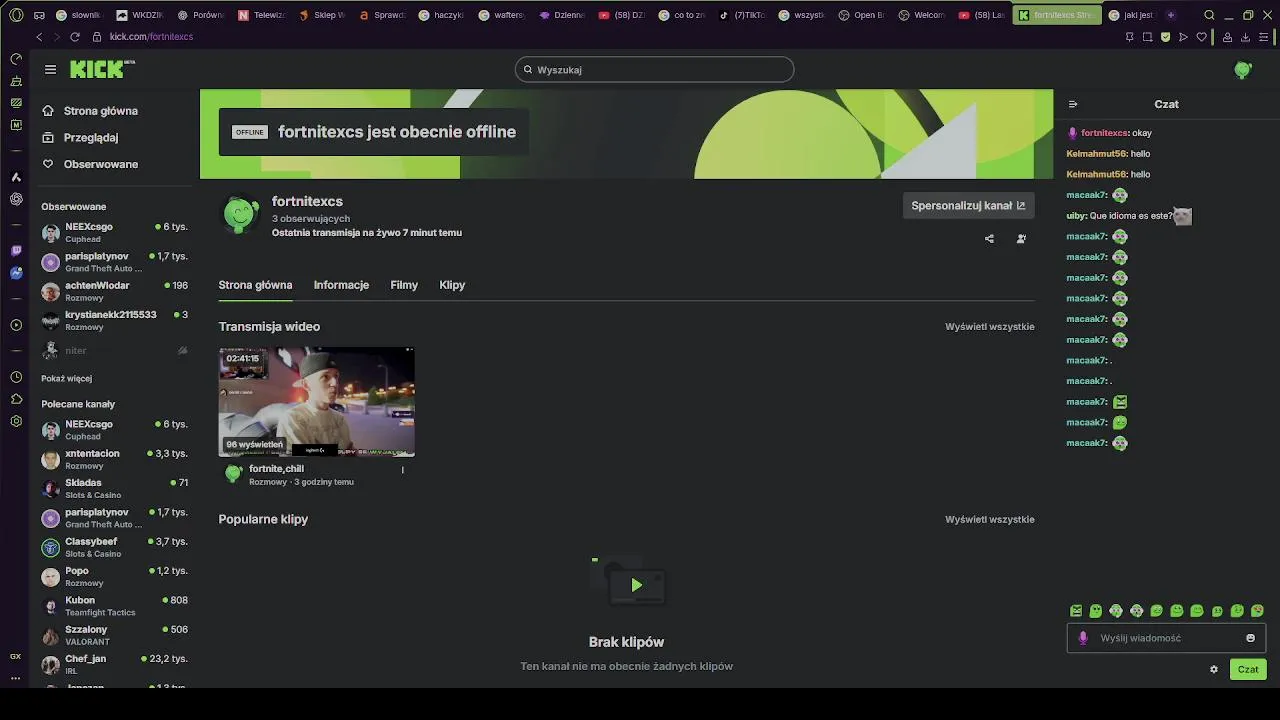Open Skladas Slots & Casino channel
The width and height of the screenshot is (1280, 720).
(114, 488)
